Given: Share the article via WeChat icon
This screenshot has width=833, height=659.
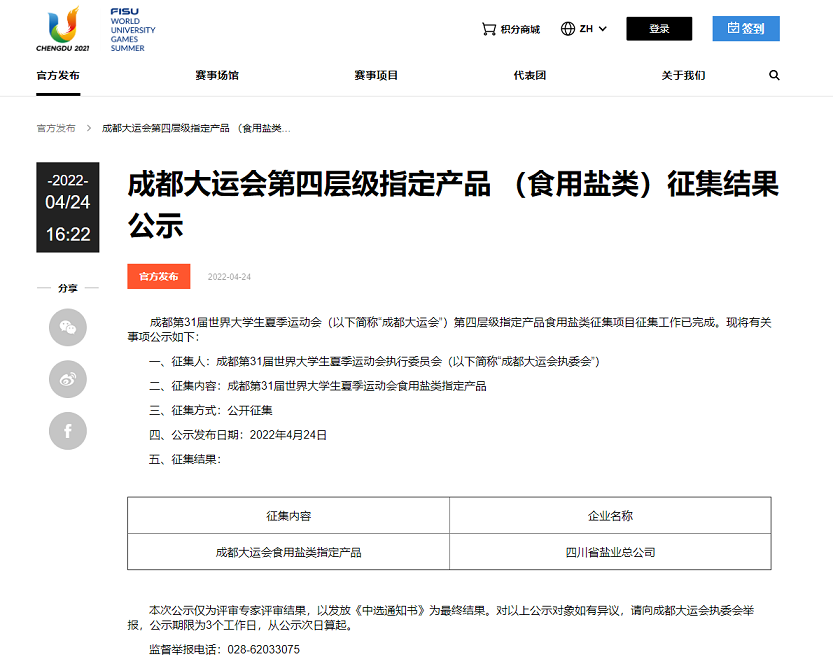Looking at the screenshot, I should coord(68,327).
